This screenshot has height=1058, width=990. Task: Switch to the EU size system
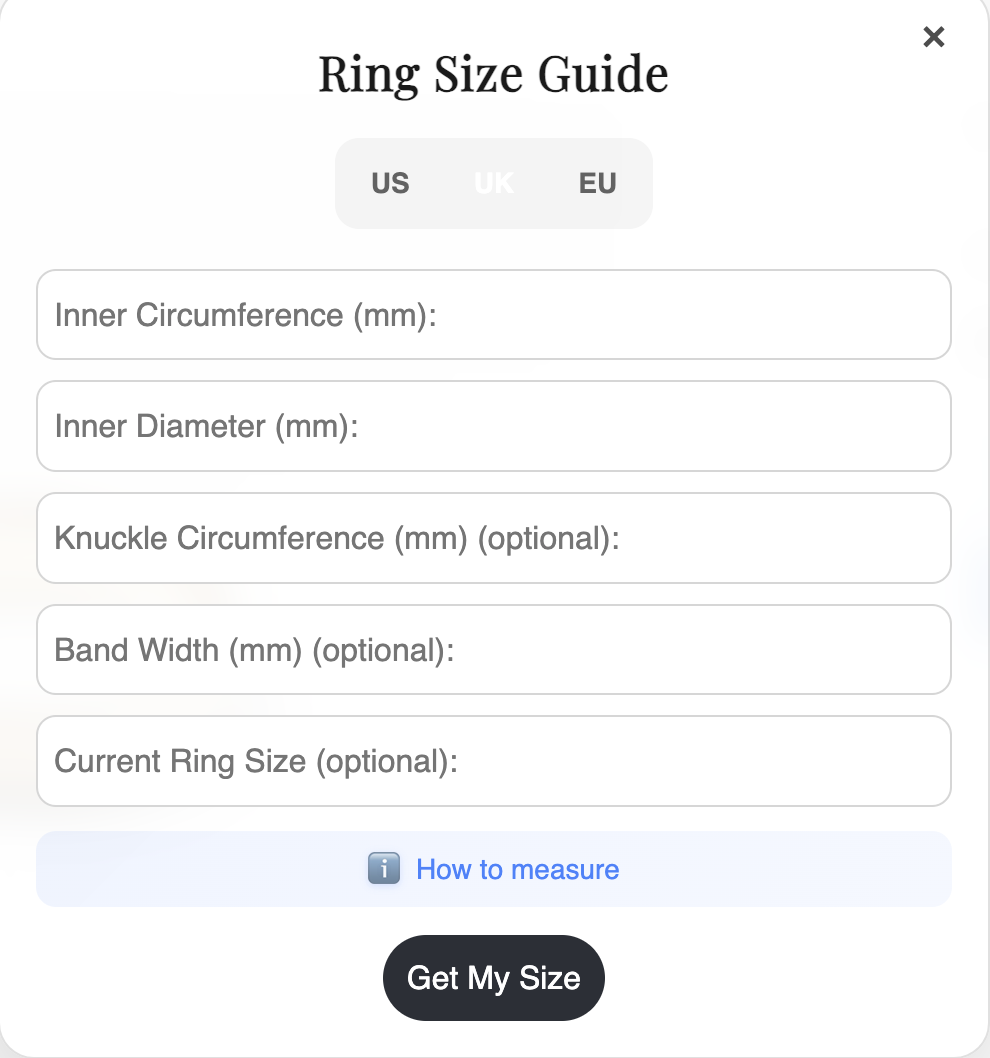tap(597, 183)
